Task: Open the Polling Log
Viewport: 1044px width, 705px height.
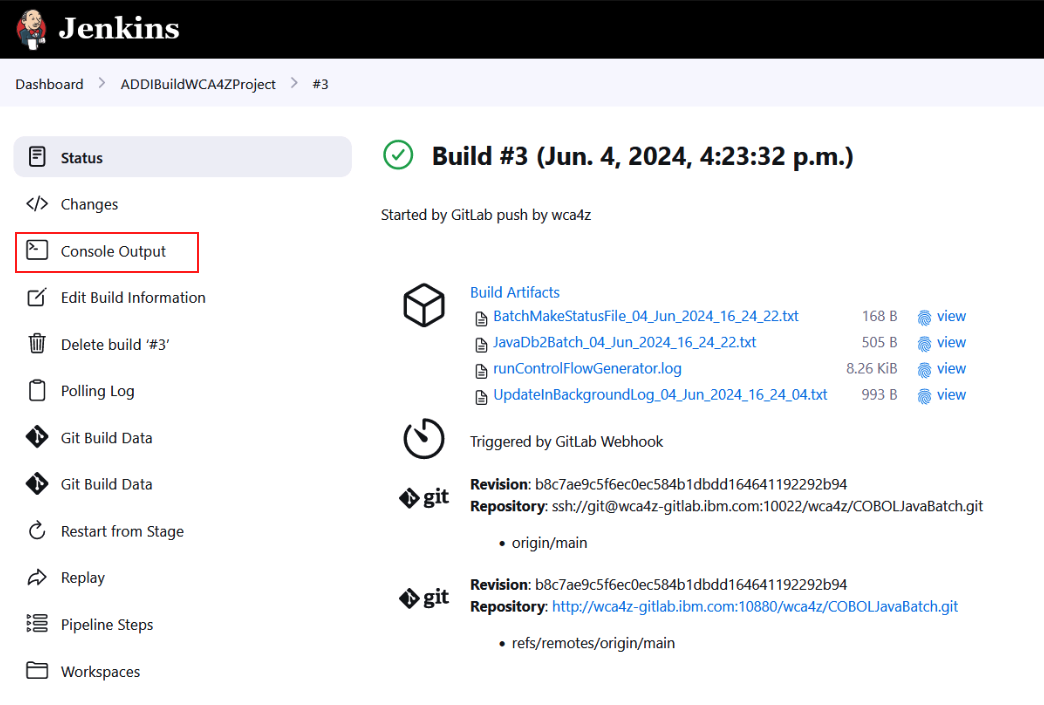Action: click(97, 391)
